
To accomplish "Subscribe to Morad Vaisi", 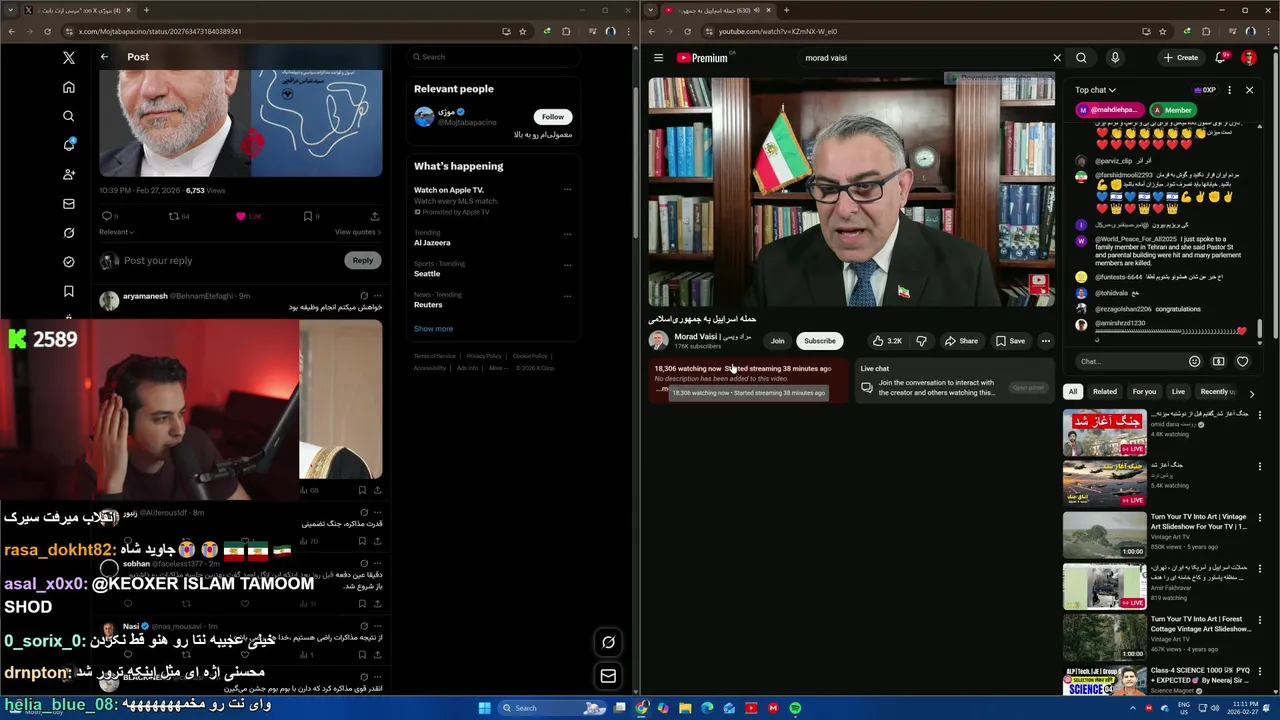I will click(x=820, y=341).
